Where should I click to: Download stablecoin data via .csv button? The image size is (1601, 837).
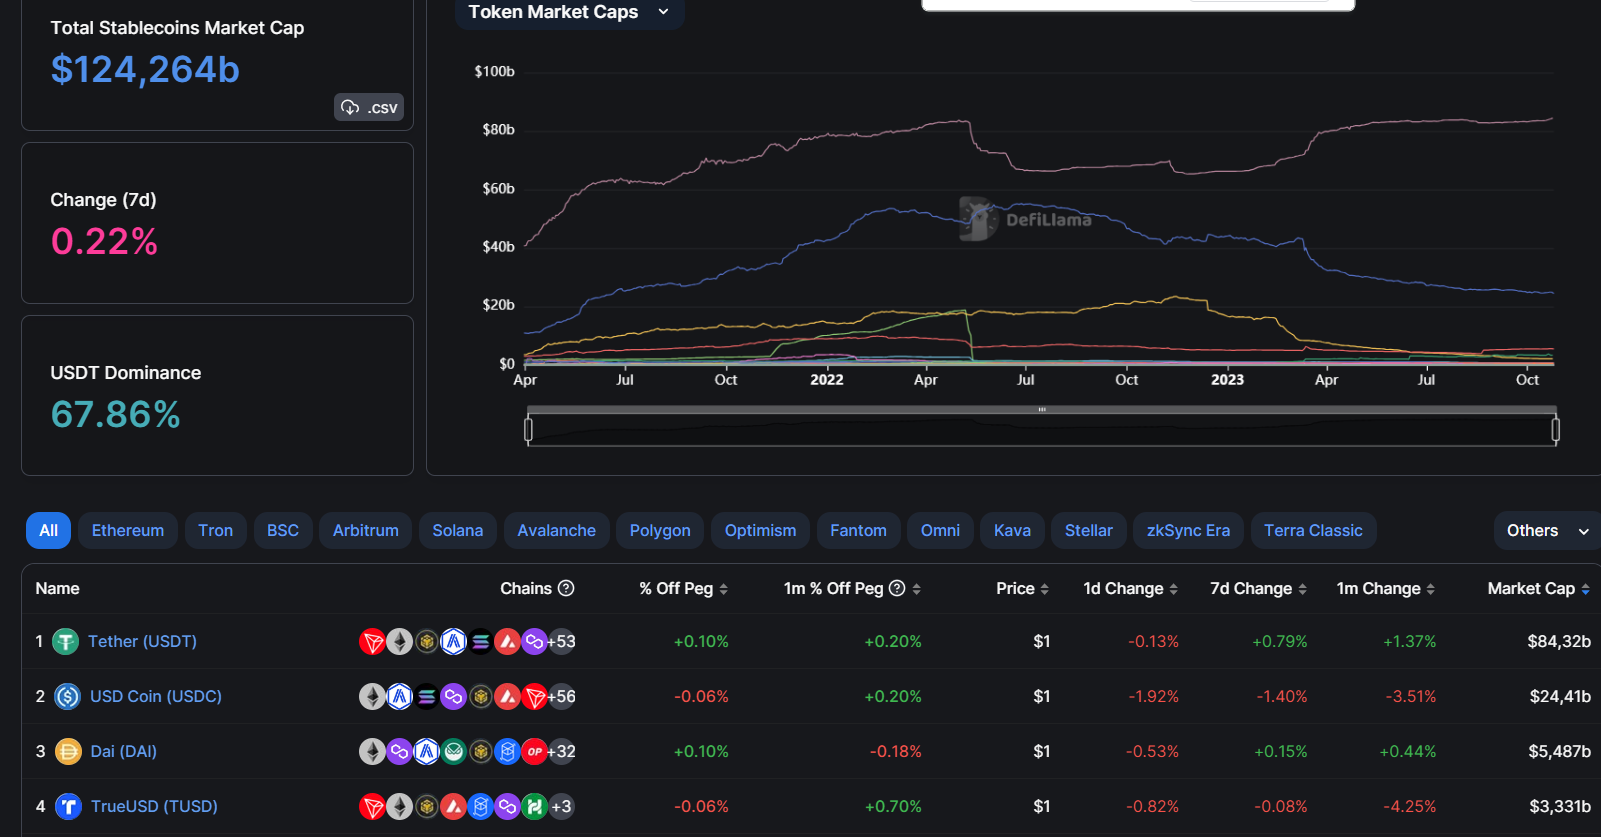[x=369, y=107]
